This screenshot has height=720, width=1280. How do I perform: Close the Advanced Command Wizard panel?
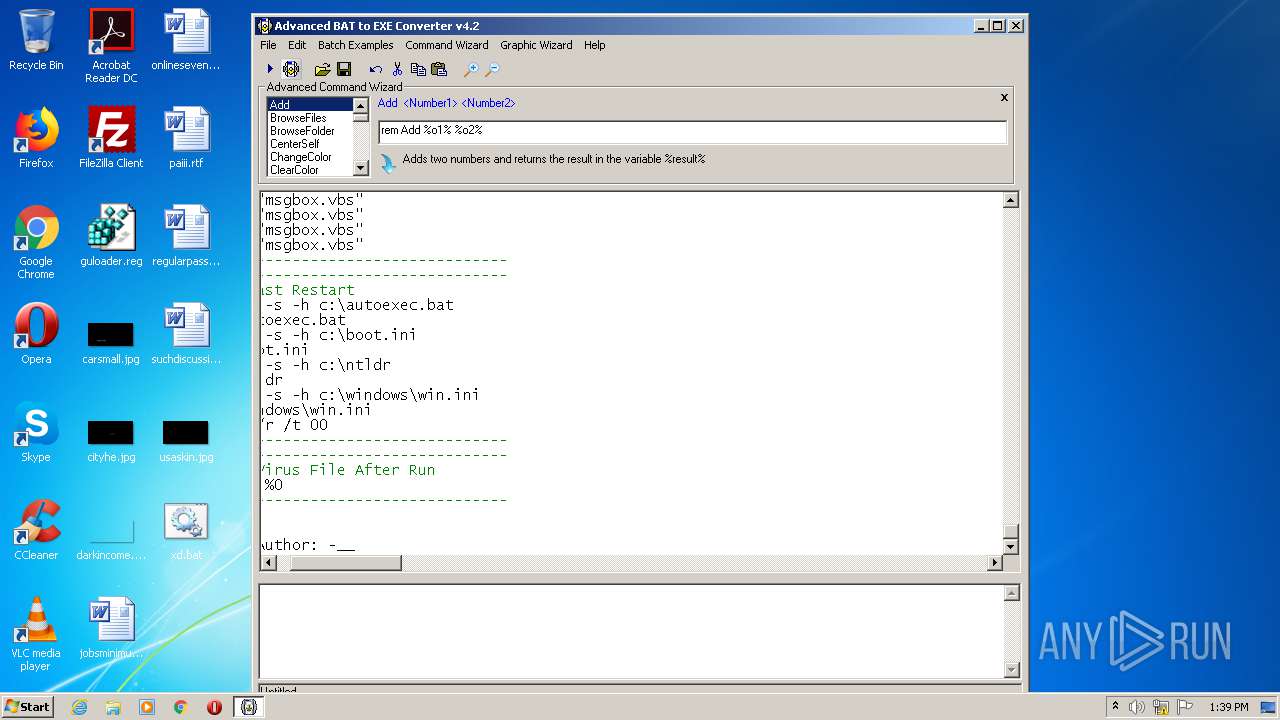(1004, 98)
